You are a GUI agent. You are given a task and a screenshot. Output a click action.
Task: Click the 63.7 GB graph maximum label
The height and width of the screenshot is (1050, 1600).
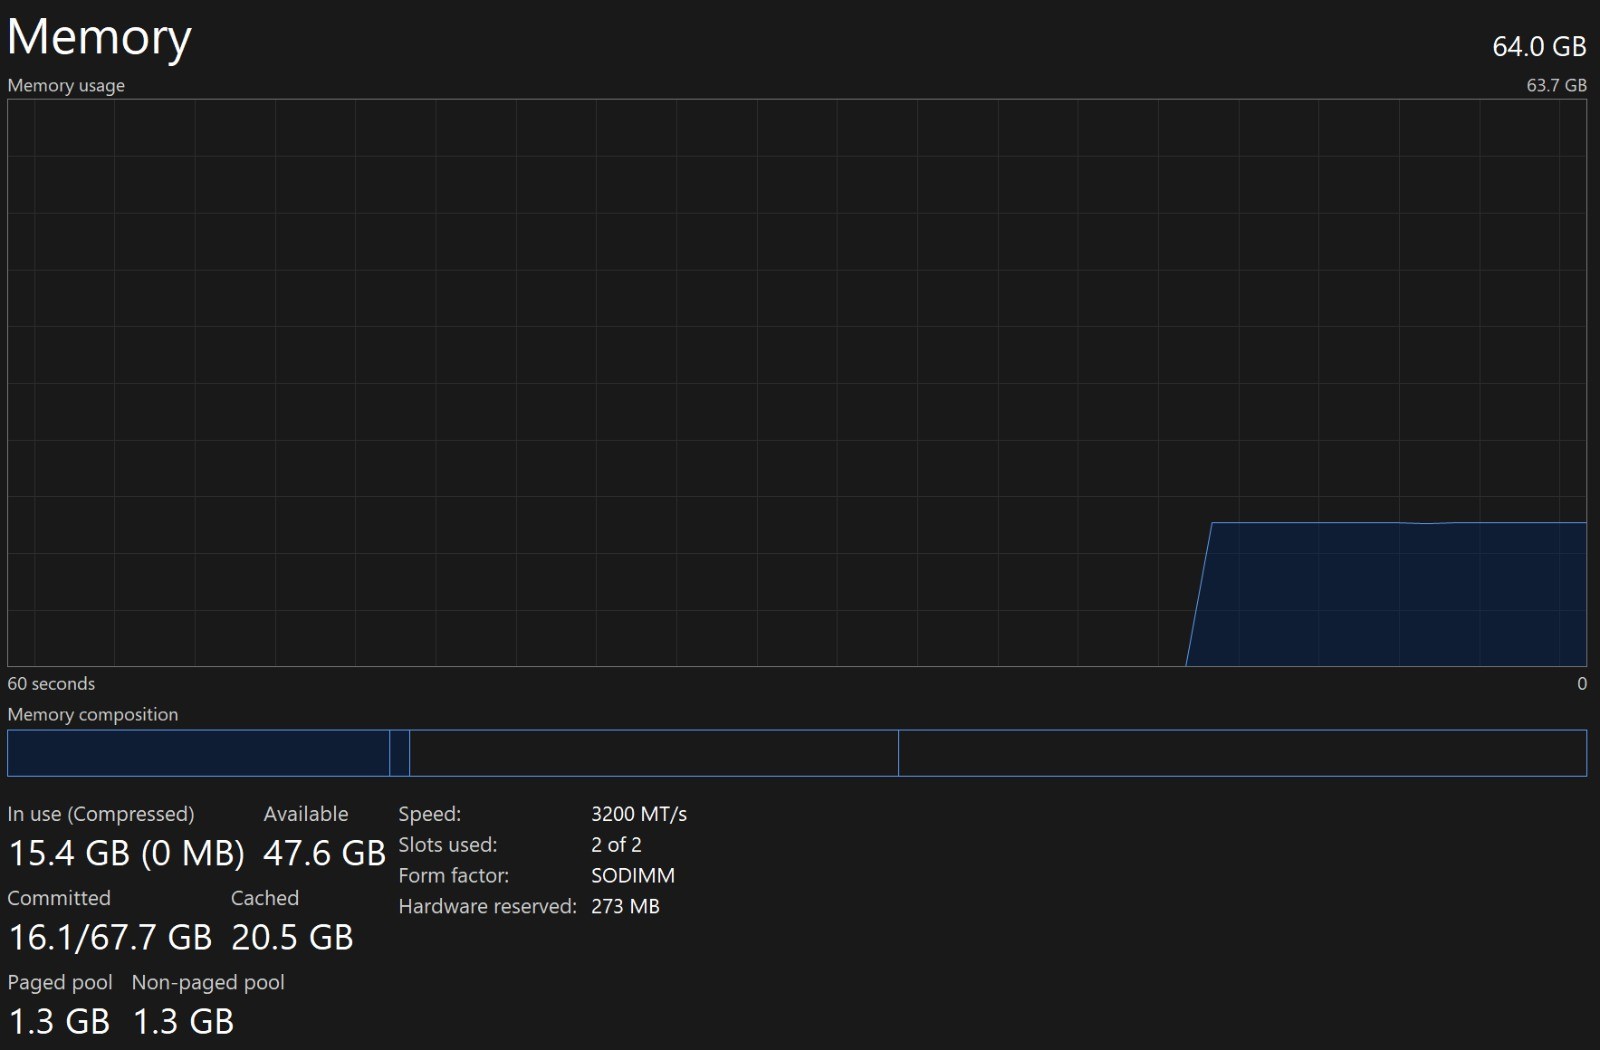coord(1556,86)
